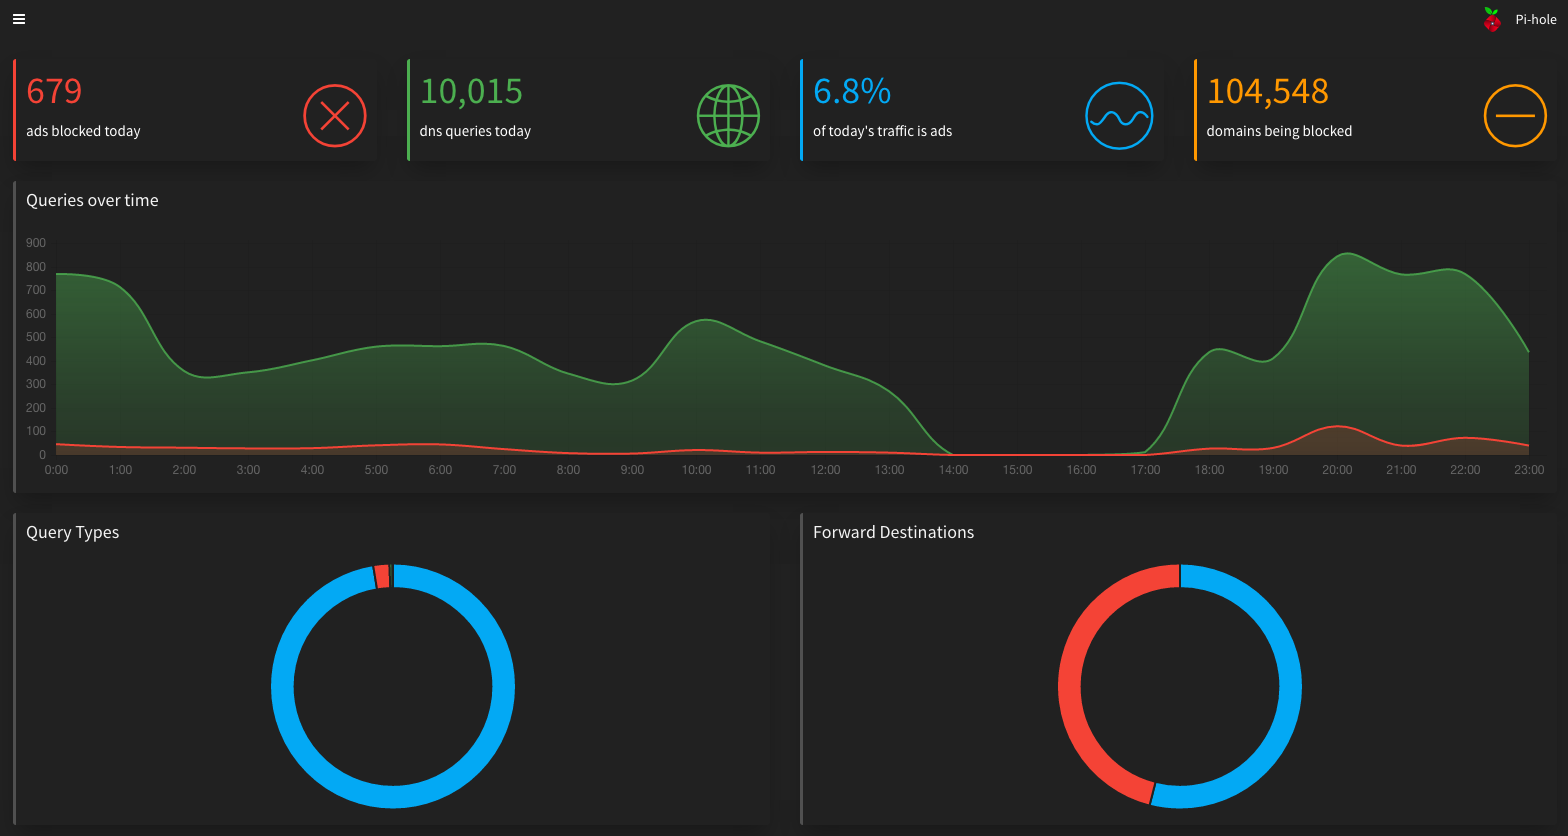Click the Query Types panel title
The height and width of the screenshot is (836, 1568).
(x=72, y=532)
